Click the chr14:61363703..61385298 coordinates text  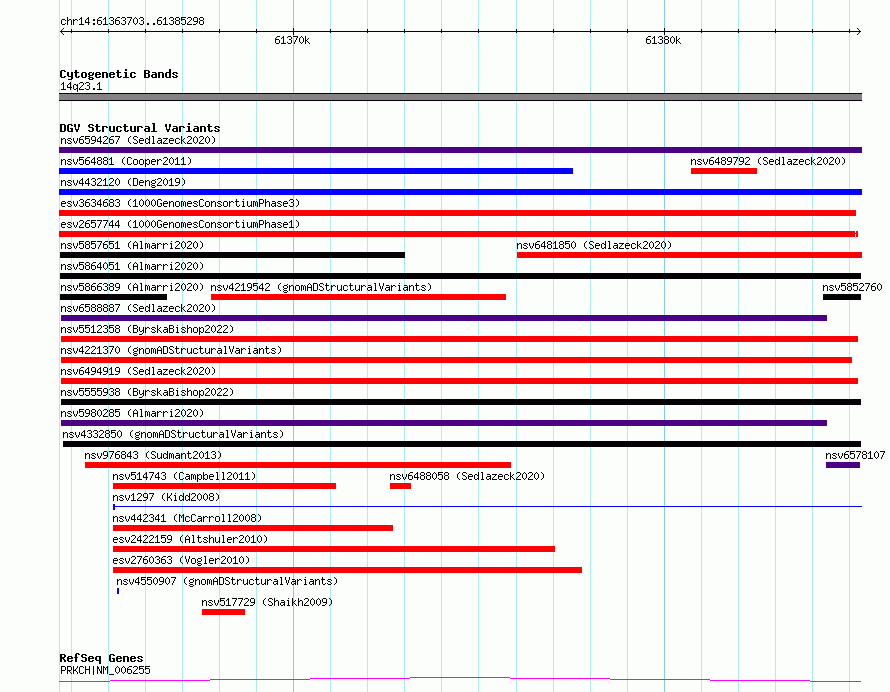pyautogui.click(x=132, y=22)
